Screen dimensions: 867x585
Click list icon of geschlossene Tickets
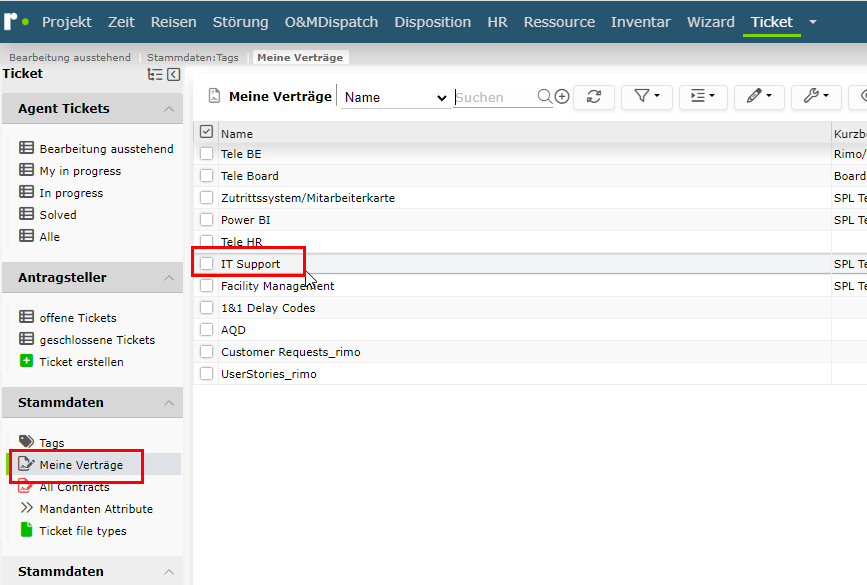click(26, 338)
